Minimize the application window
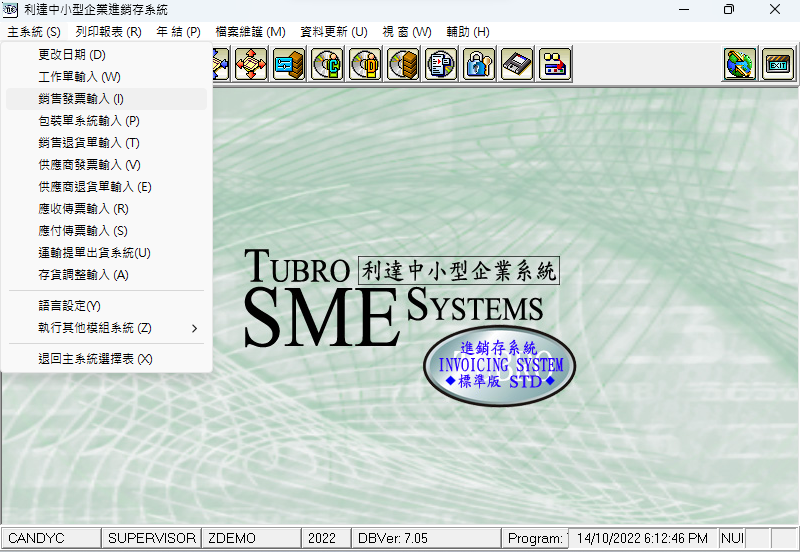 pyautogui.click(x=684, y=10)
